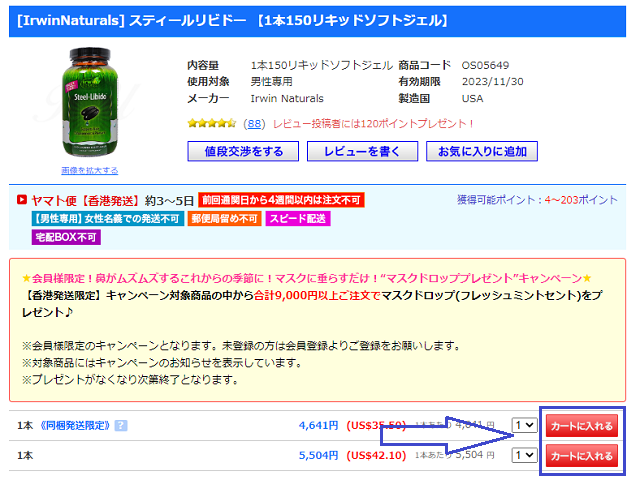Add the 5,504円 item with カートに入れる

coord(582,456)
